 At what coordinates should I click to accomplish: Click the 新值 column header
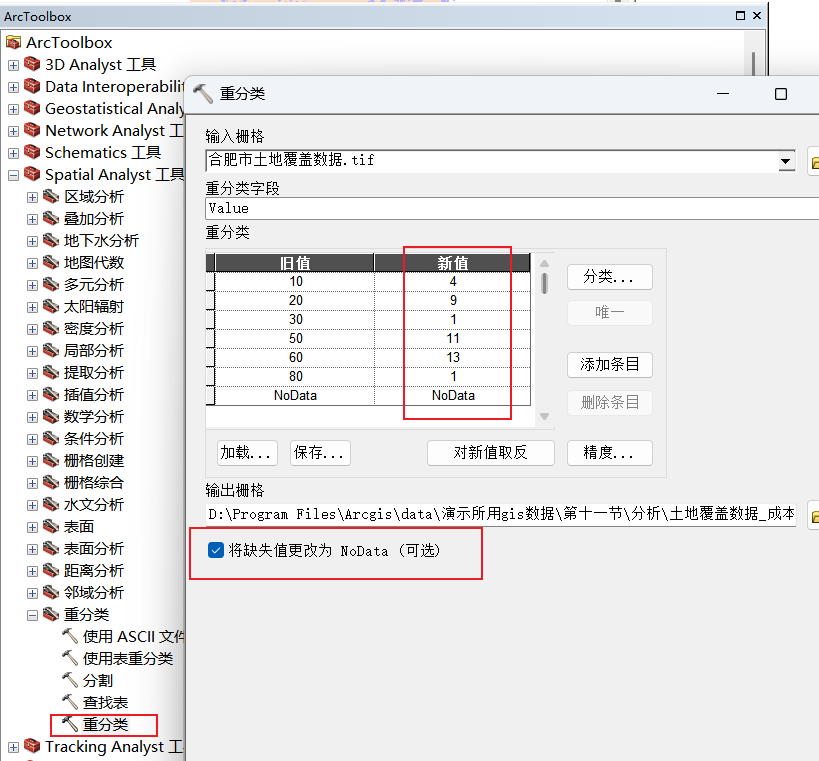[453, 263]
